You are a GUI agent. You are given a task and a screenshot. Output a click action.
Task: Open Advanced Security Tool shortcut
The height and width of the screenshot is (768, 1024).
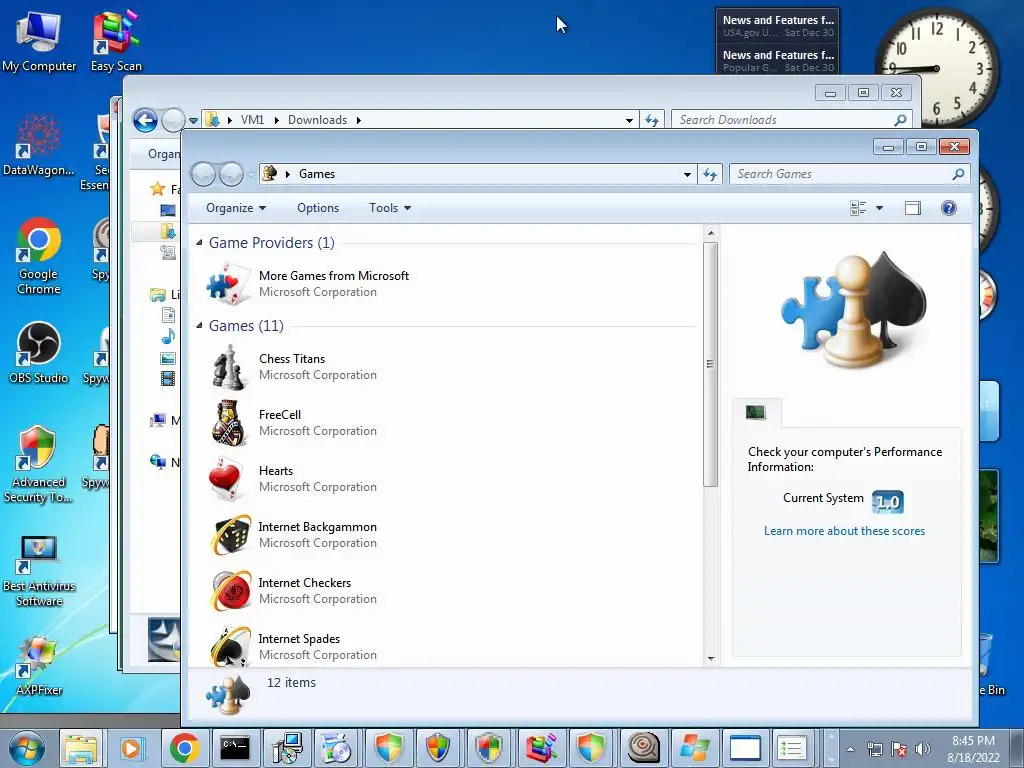click(x=39, y=464)
